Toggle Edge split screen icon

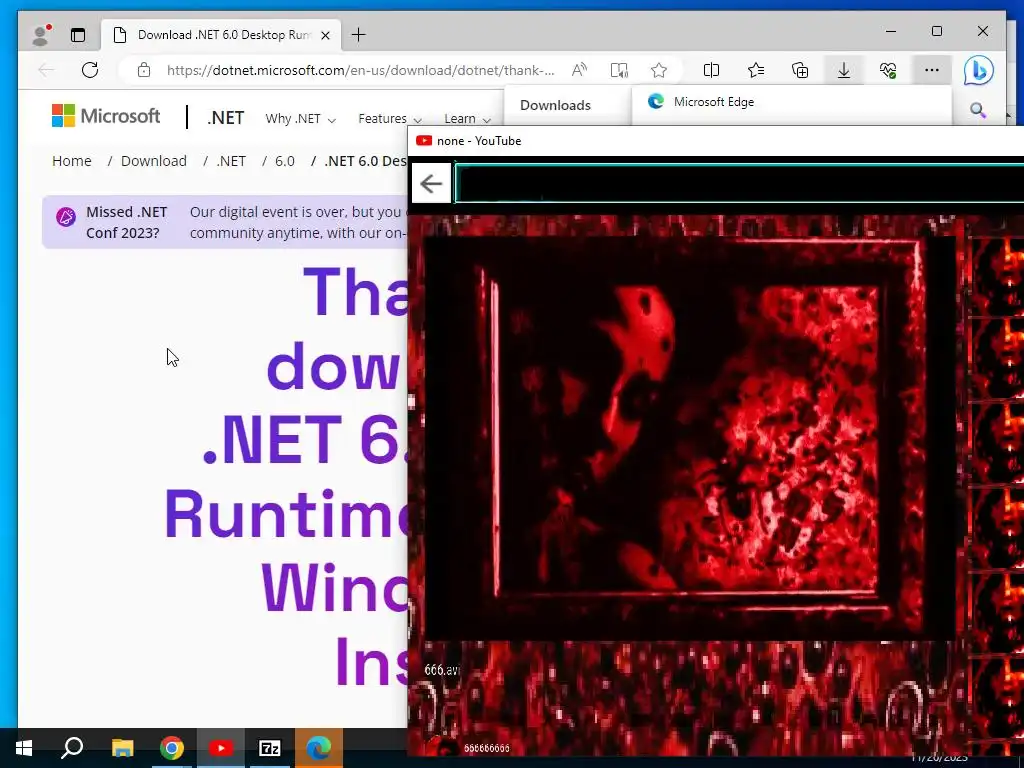click(711, 70)
